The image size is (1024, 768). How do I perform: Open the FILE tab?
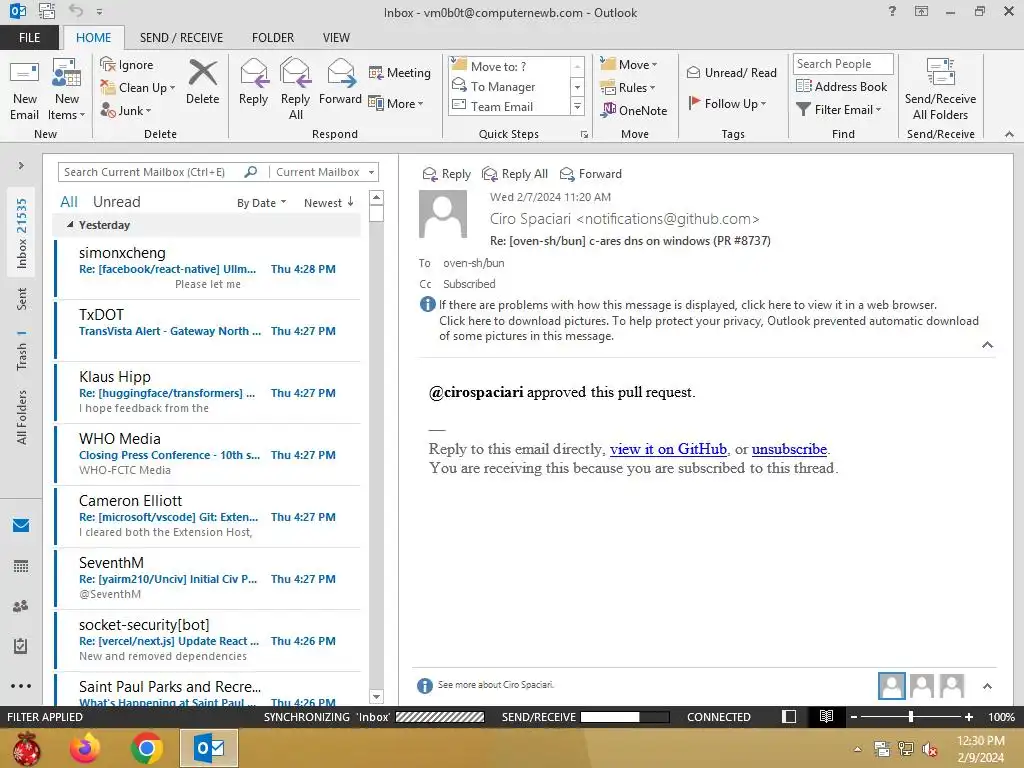pyautogui.click(x=29, y=37)
